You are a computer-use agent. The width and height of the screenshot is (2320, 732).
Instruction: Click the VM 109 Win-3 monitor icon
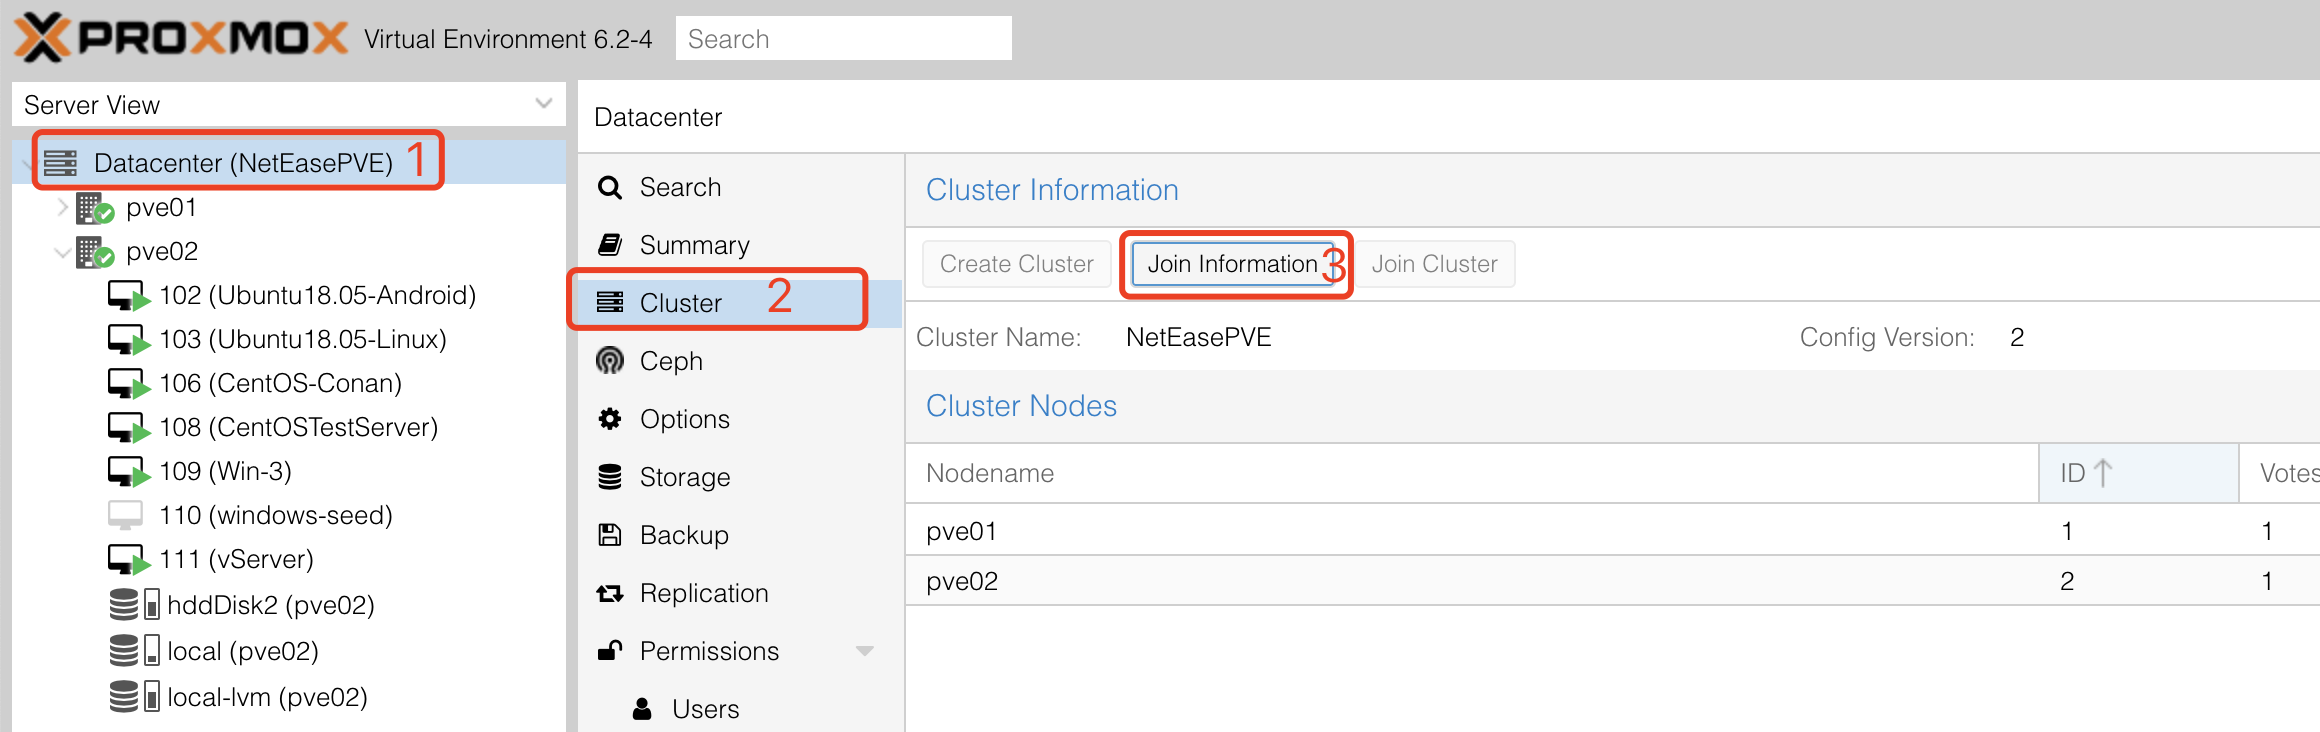coord(129,472)
